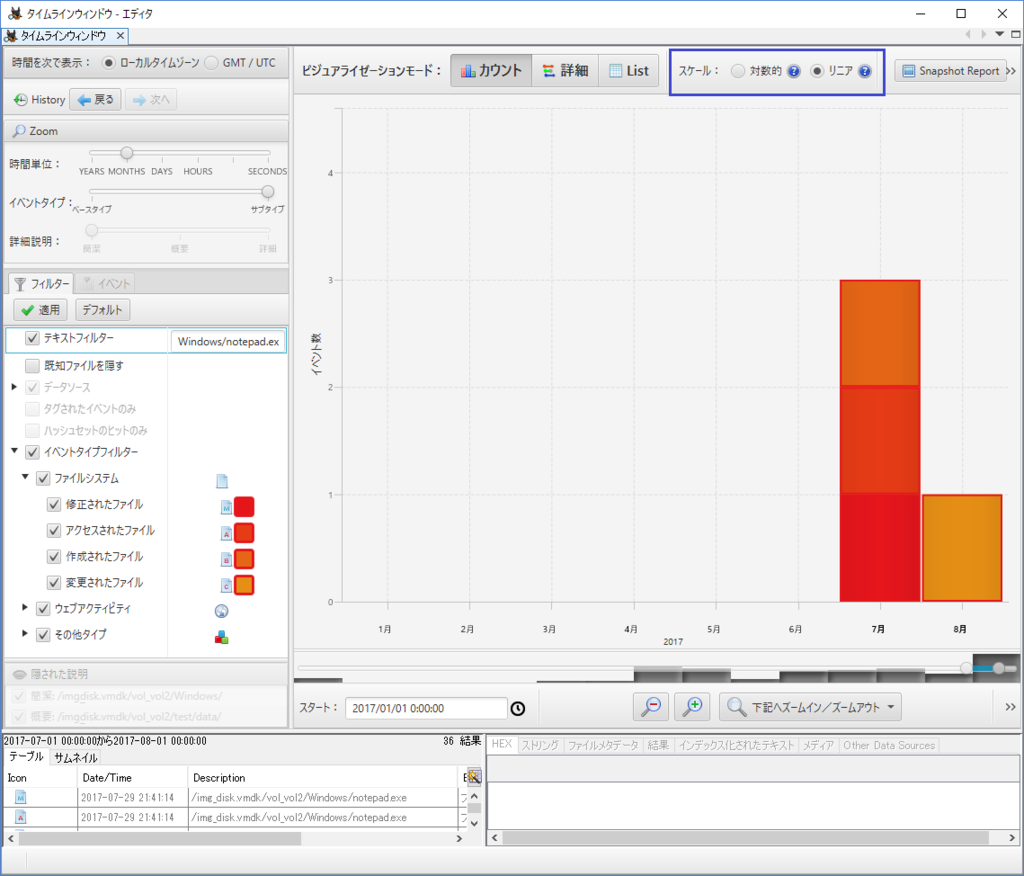Select the ローカルタイムゾーン radio button
The image size is (1024, 876).
(108, 63)
